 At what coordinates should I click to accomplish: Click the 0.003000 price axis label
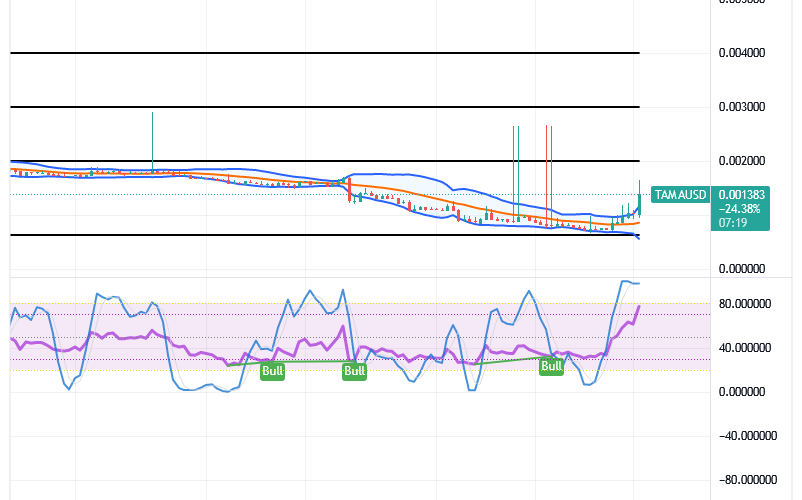coord(742,107)
